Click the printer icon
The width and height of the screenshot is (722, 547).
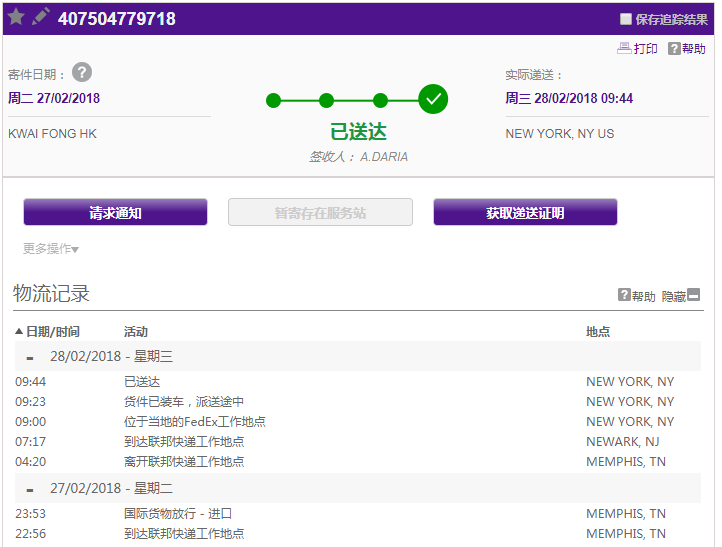[x=624, y=48]
